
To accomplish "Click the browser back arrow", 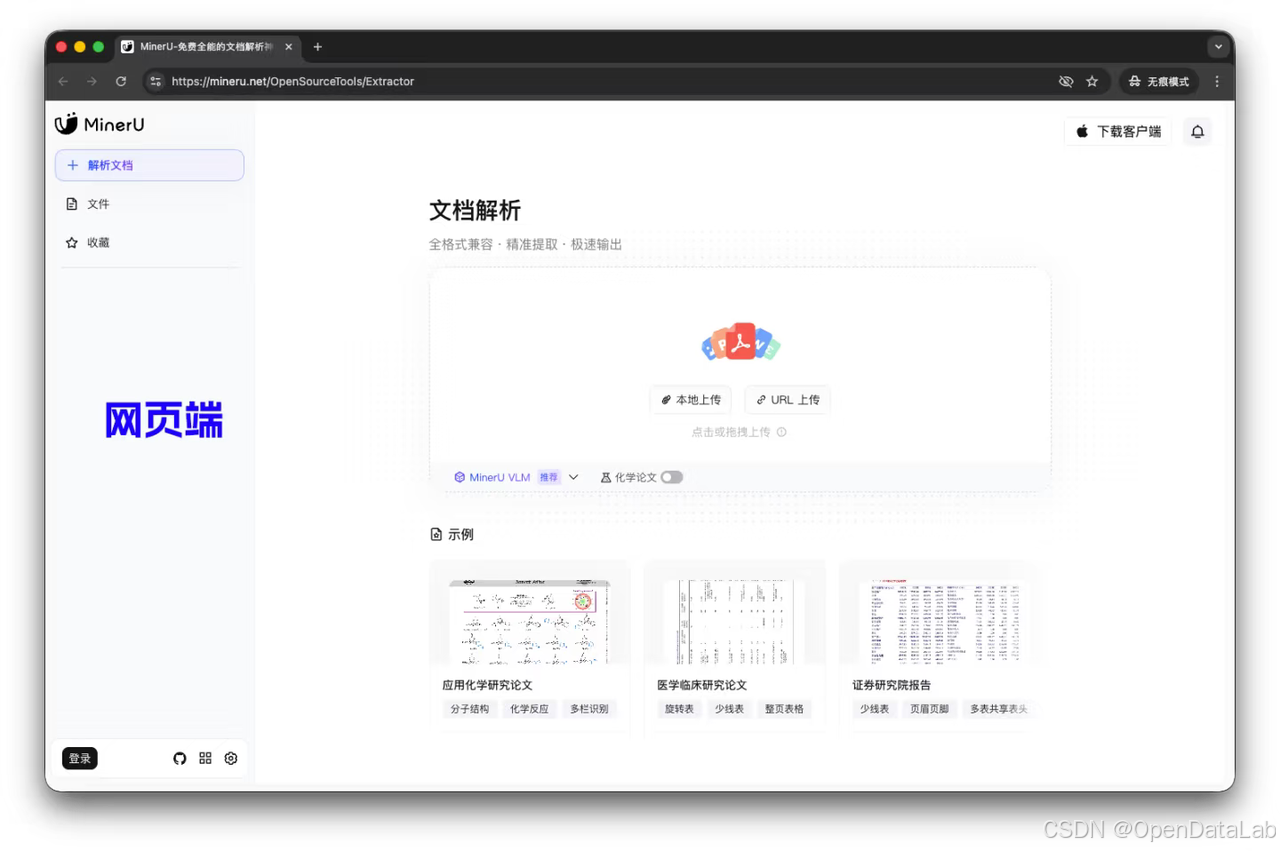I will [63, 82].
